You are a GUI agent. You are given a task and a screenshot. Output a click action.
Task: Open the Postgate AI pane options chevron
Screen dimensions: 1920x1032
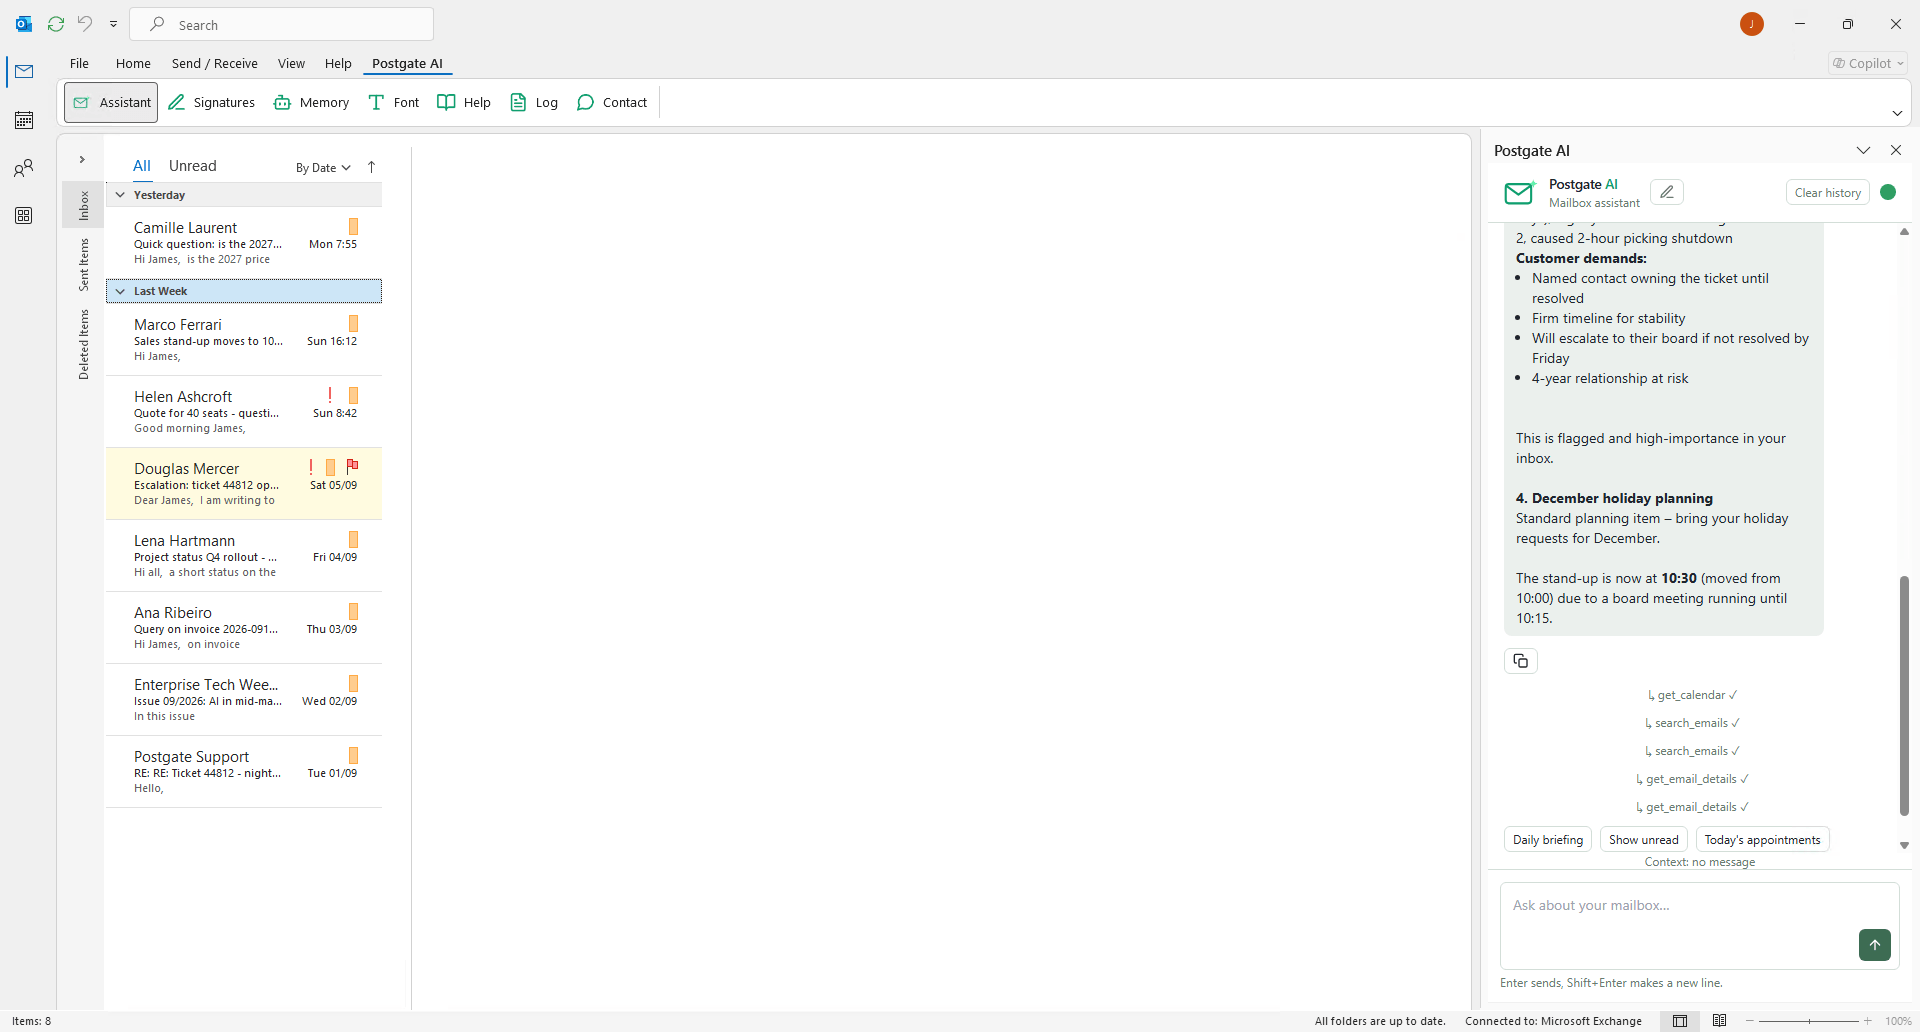tap(1863, 150)
